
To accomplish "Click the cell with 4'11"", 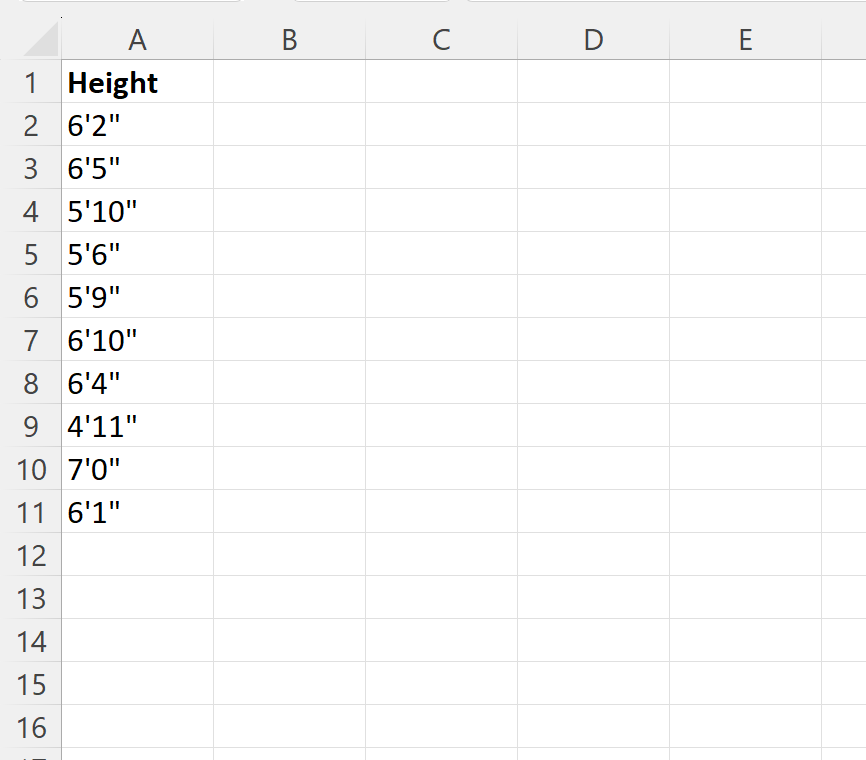I will 137,427.
